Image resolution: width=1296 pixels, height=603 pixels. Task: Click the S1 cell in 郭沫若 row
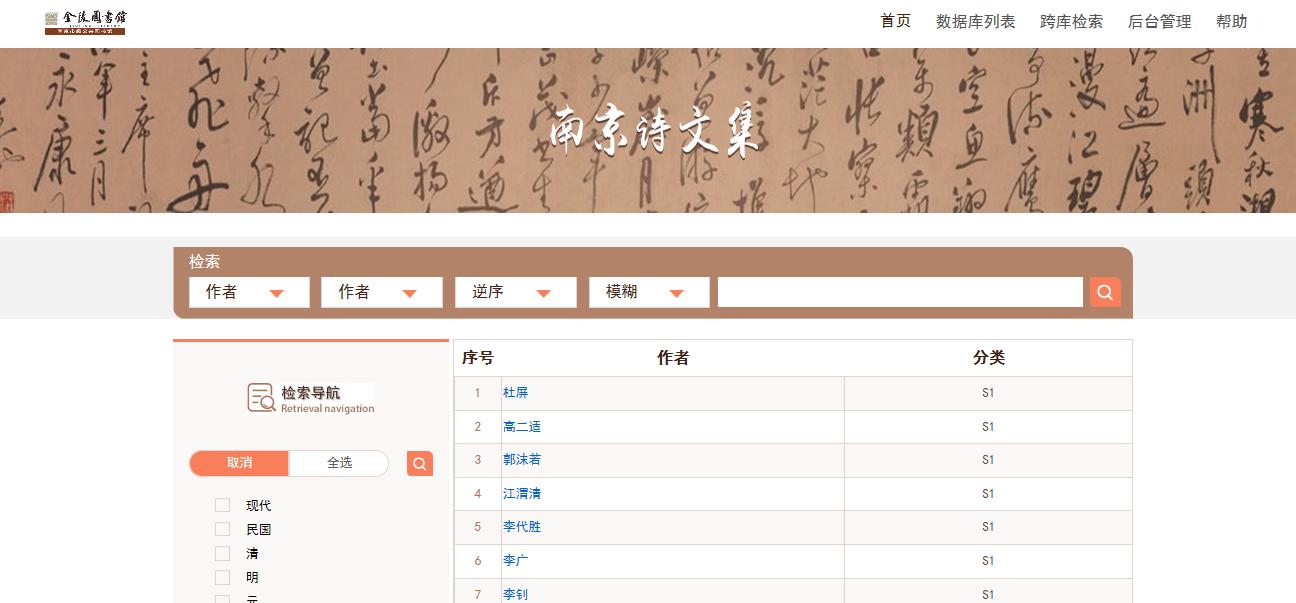988,460
